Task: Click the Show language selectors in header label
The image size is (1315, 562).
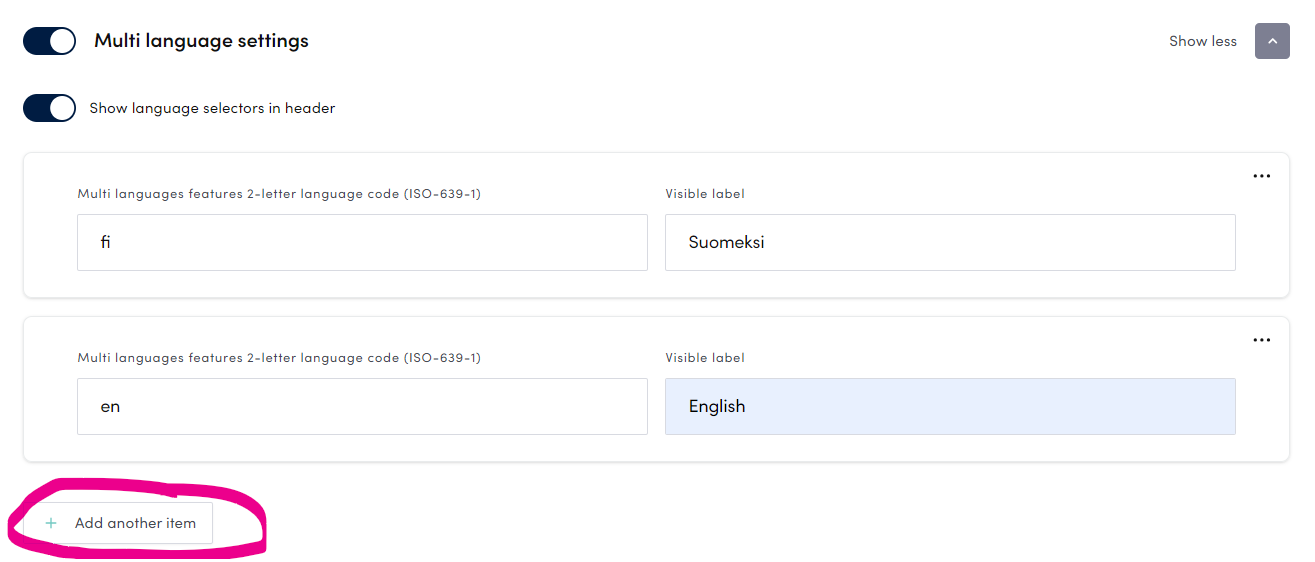Action: 212,108
